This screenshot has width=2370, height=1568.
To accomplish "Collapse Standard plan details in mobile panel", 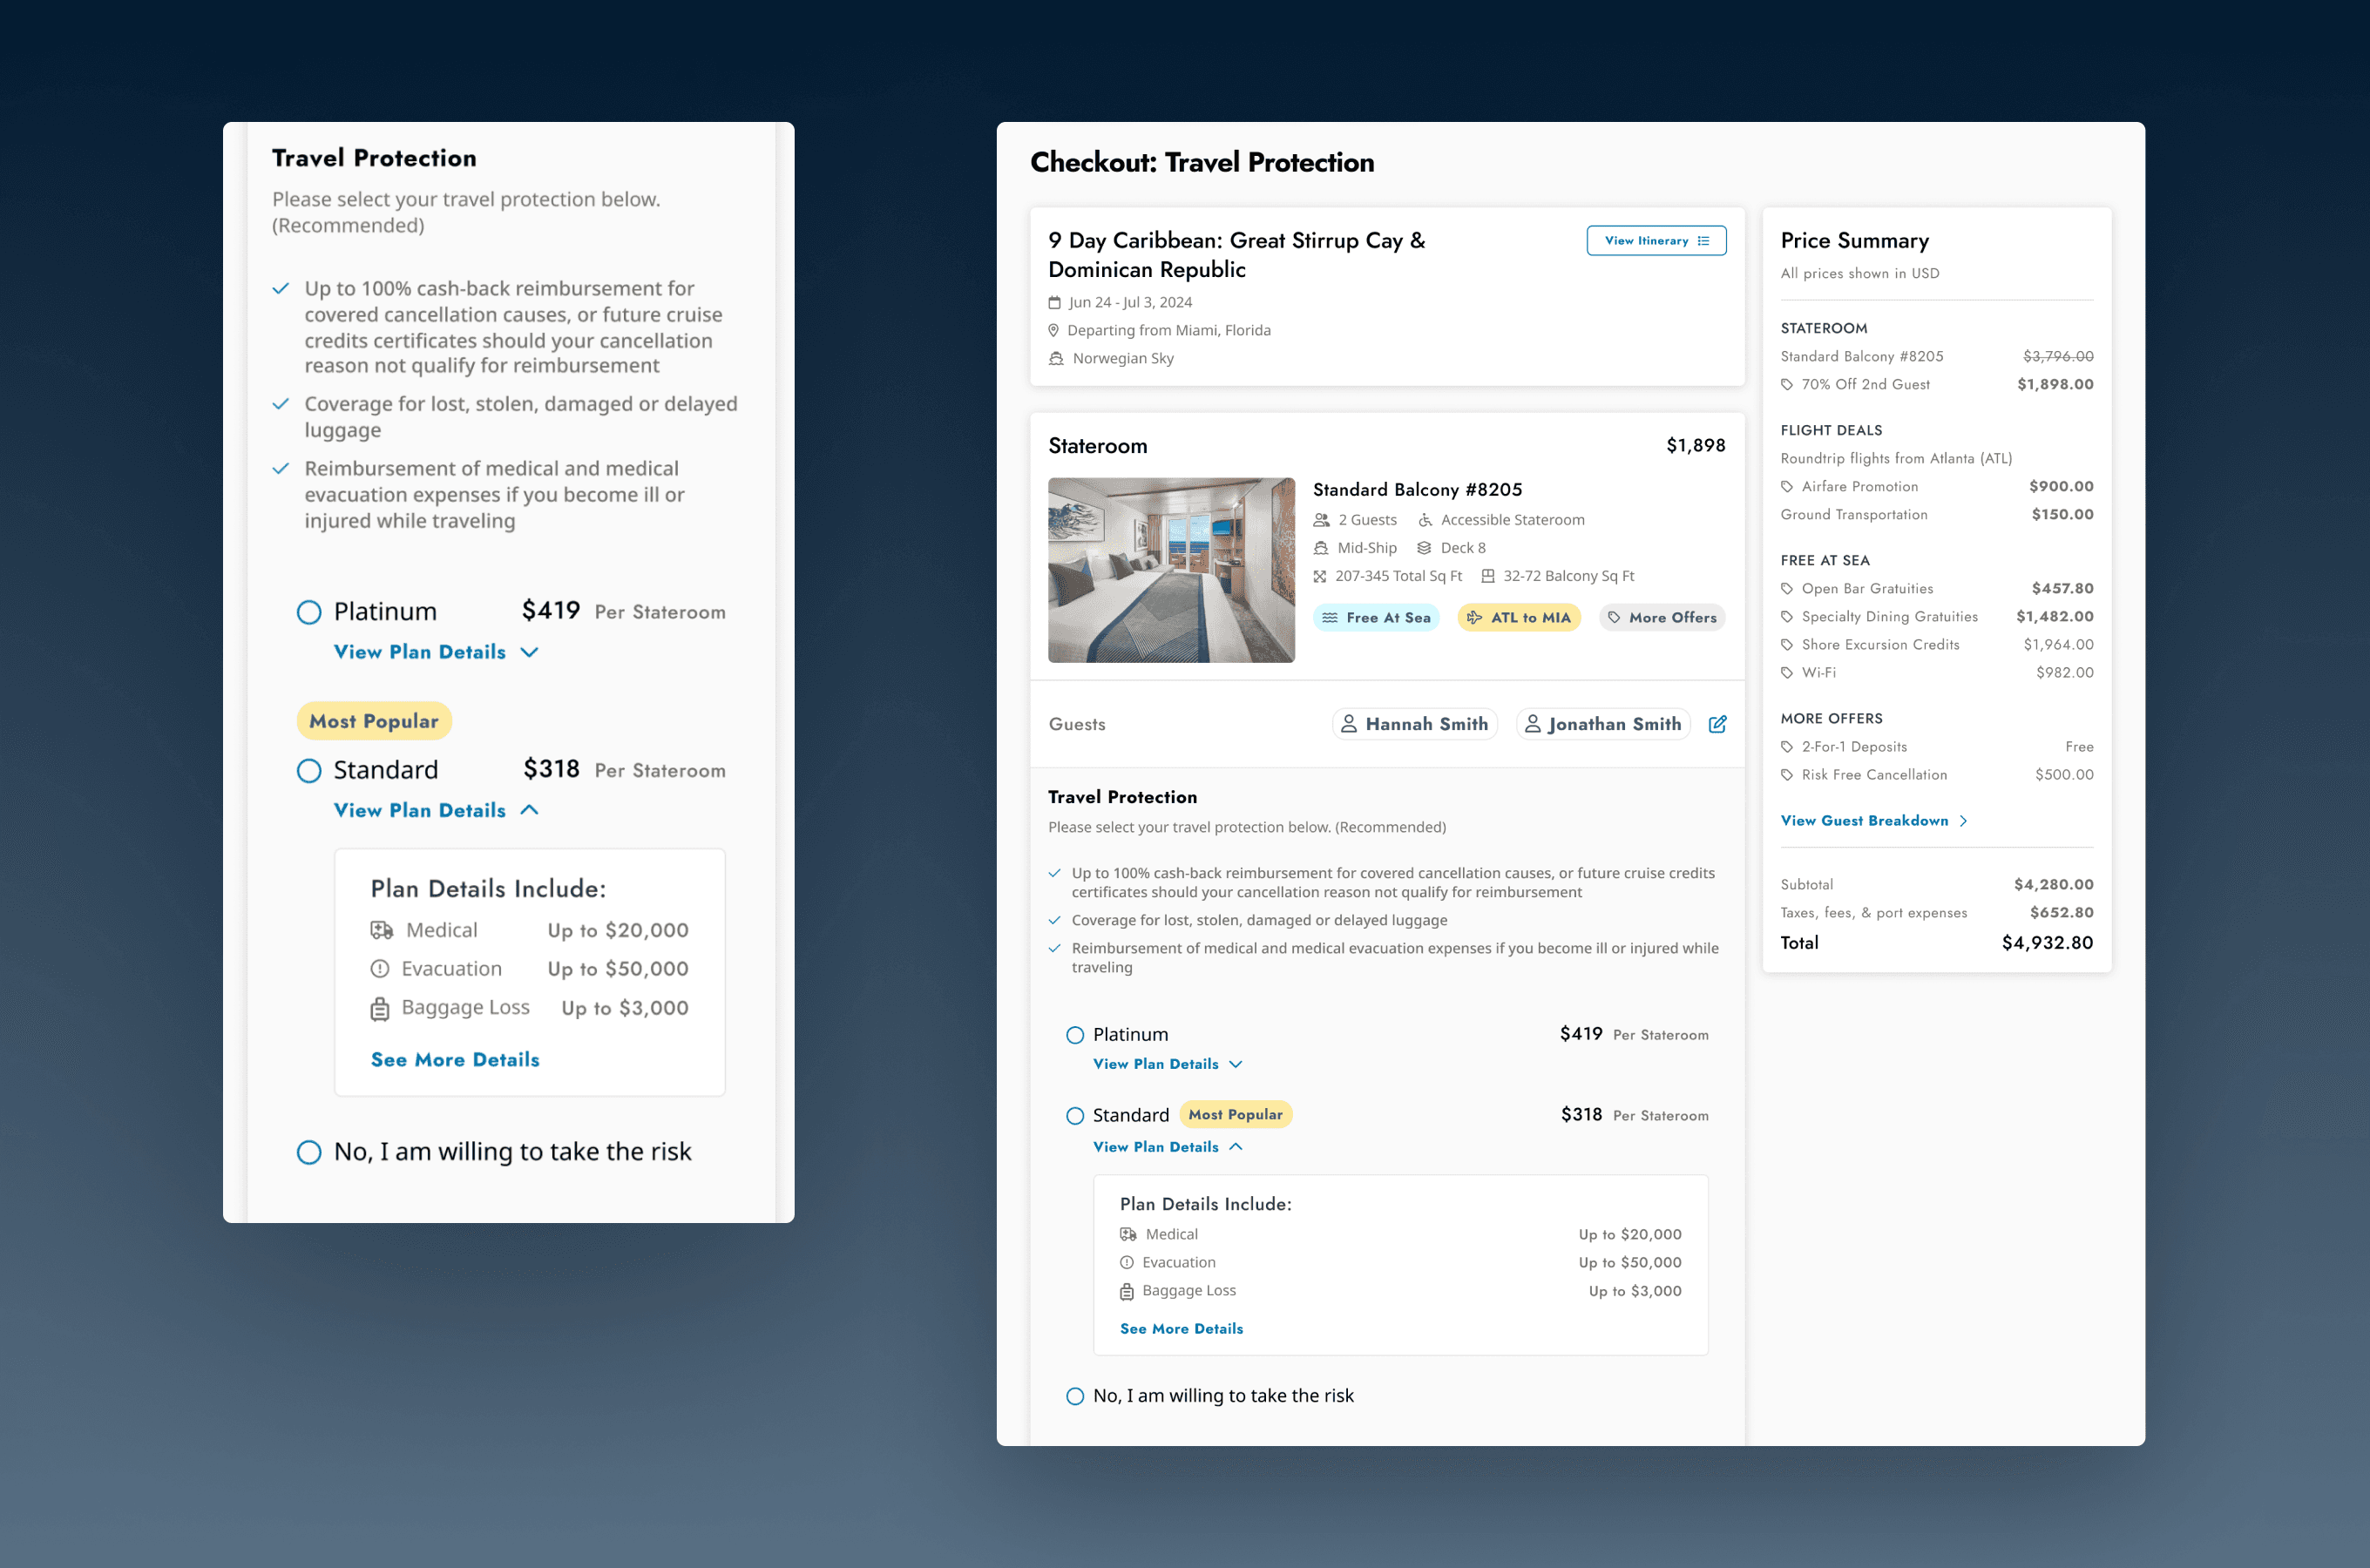I will click(436, 810).
